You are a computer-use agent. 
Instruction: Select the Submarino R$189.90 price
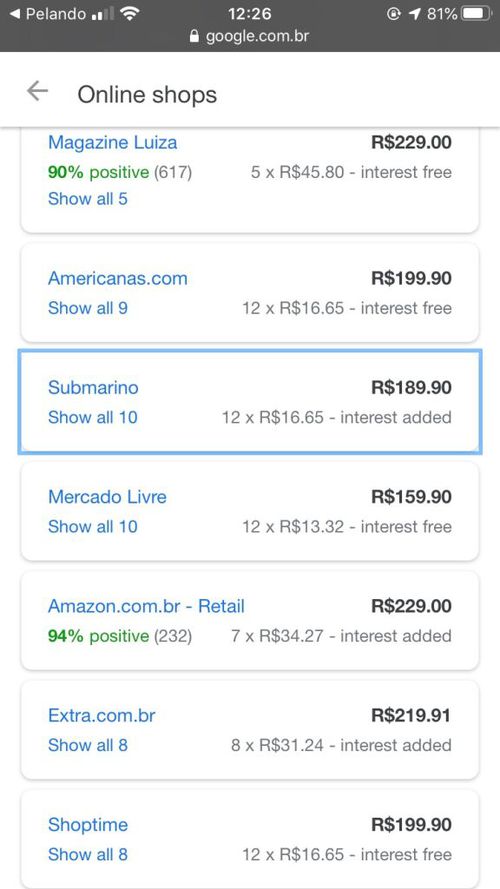pyautogui.click(x=412, y=388)
